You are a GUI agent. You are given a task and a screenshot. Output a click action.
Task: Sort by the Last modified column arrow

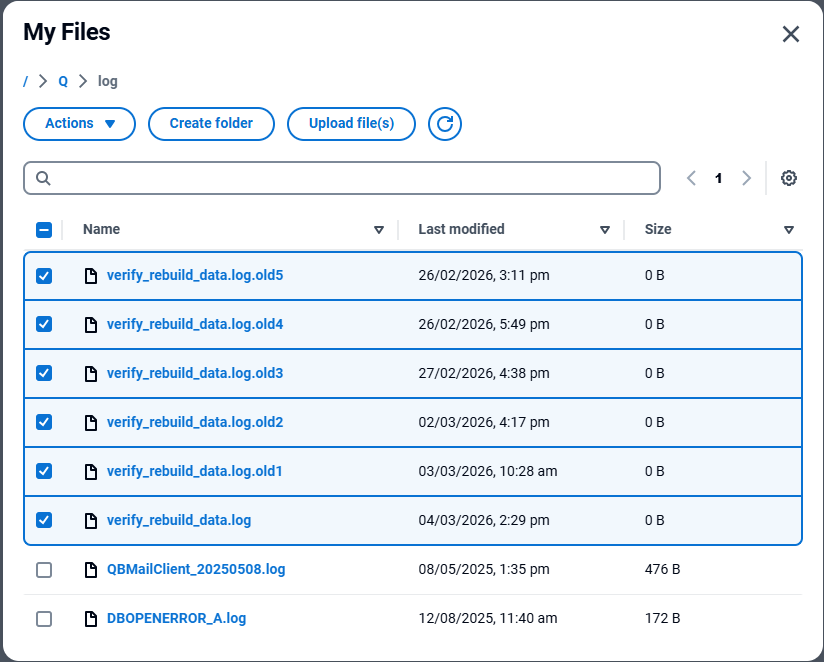(x=605, y=229)
